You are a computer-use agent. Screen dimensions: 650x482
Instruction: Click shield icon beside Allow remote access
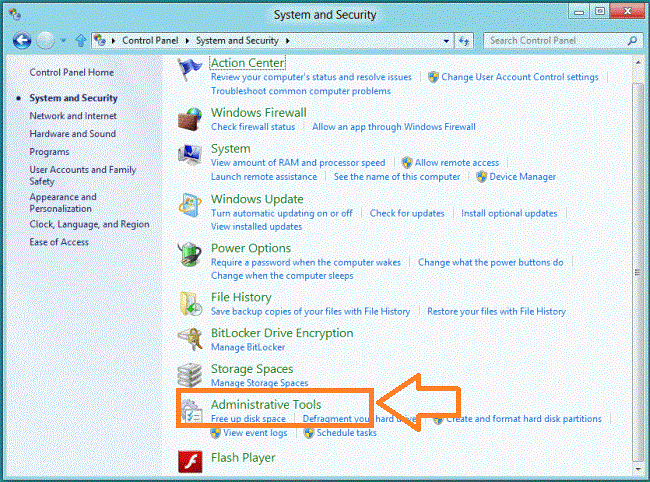[x=407, y=162]
